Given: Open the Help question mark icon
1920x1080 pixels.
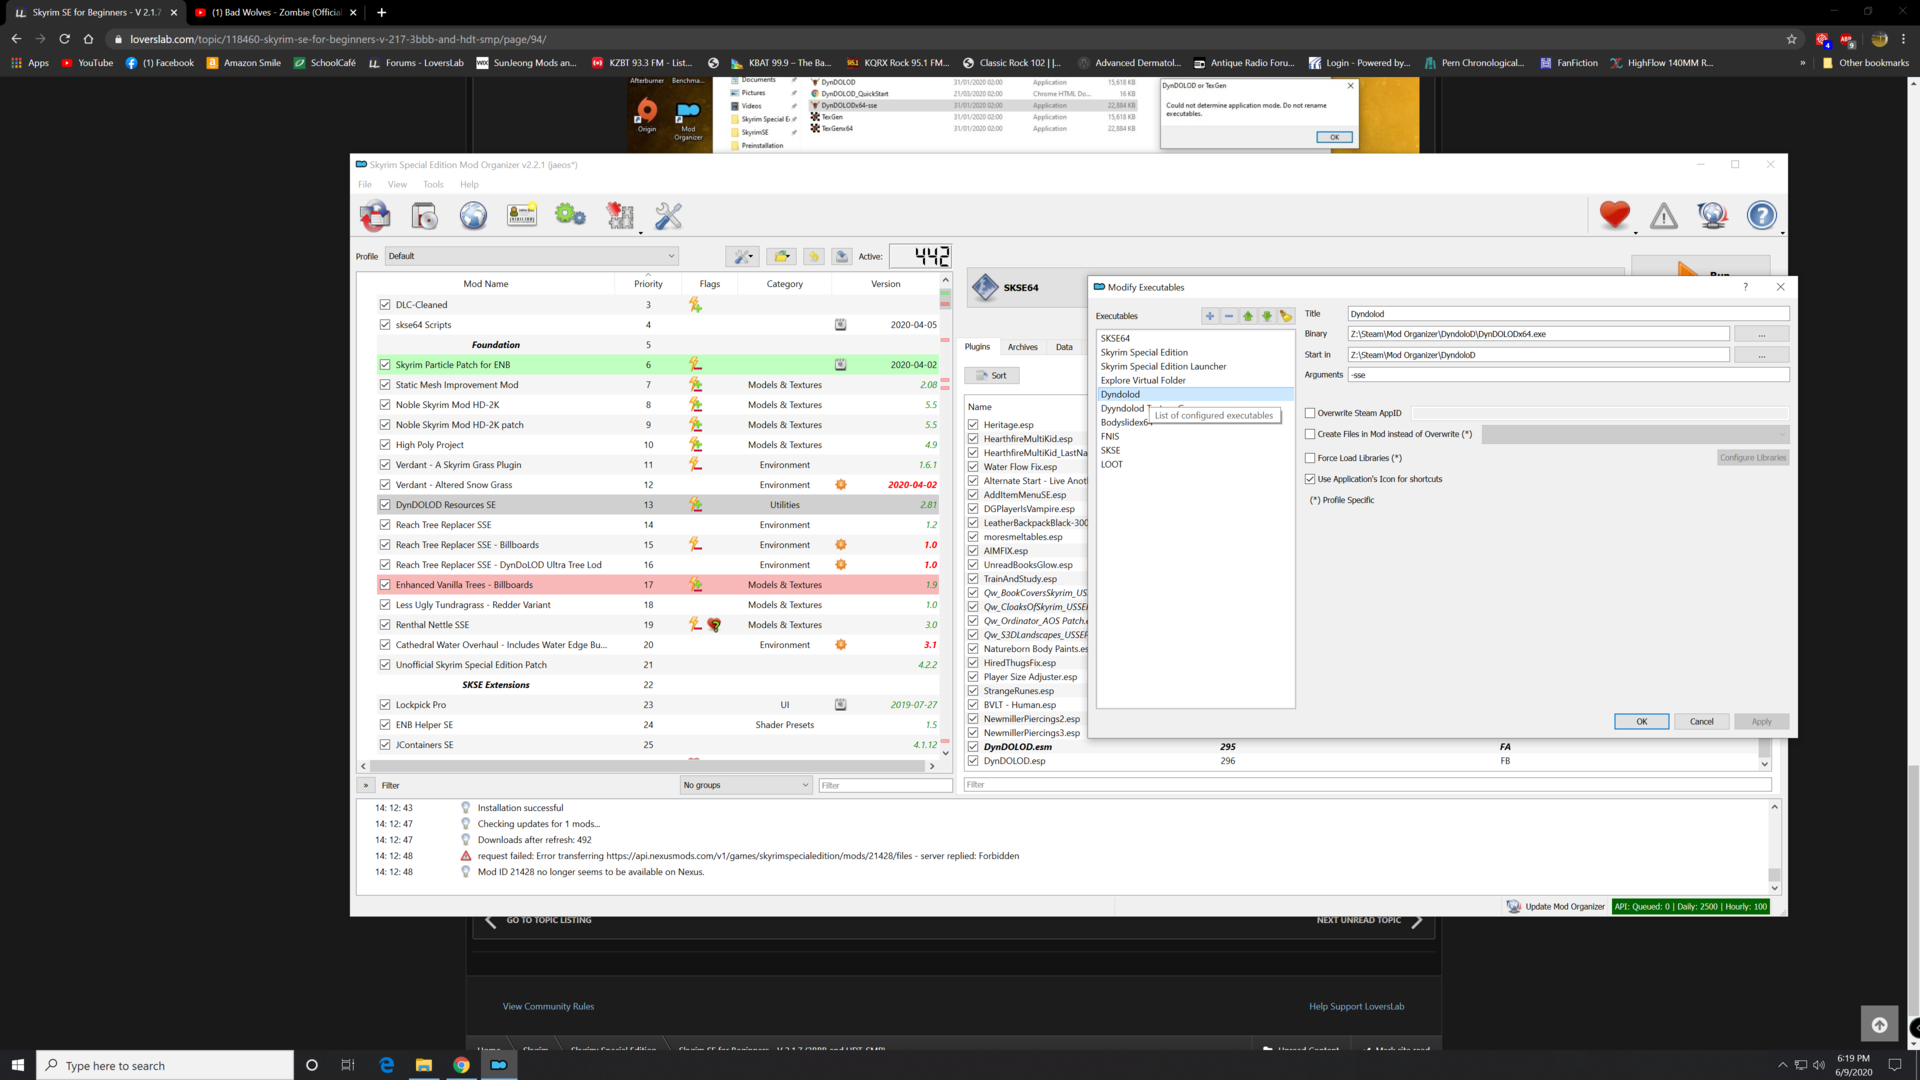Looking at the screenshot, I should 1762,215.
